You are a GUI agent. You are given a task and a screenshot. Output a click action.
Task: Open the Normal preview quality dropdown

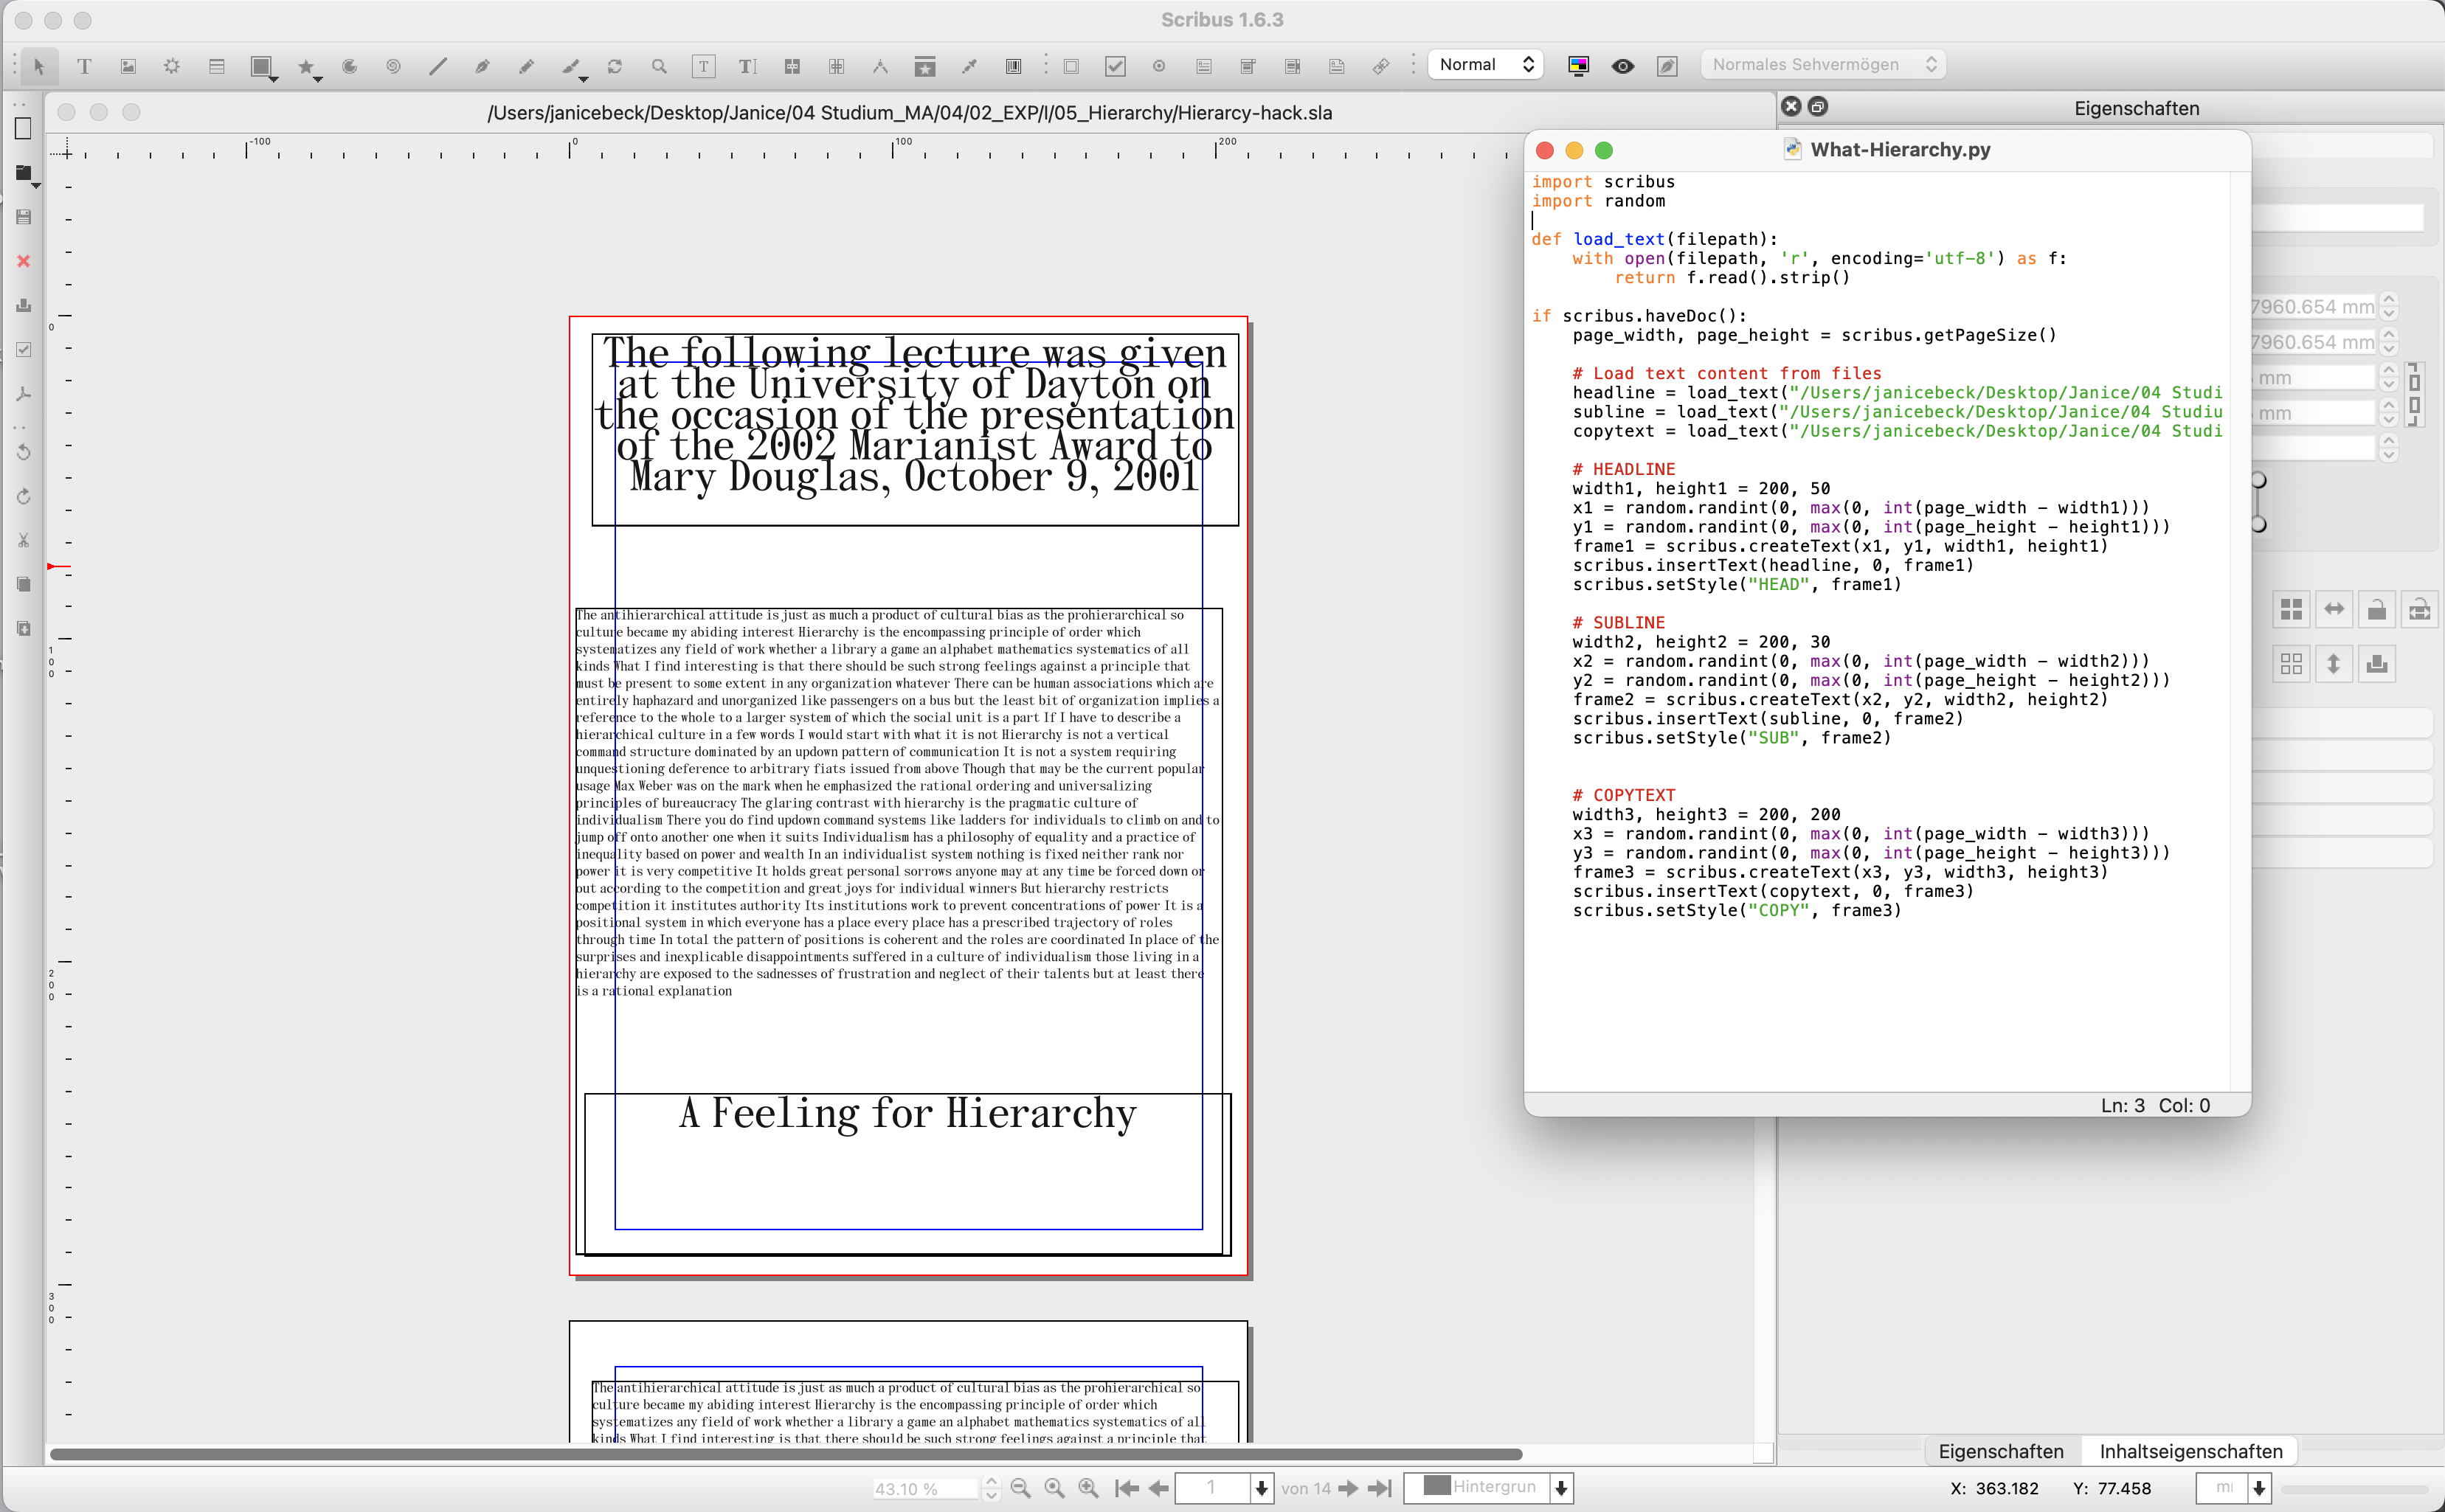(x=1486, y=64)
